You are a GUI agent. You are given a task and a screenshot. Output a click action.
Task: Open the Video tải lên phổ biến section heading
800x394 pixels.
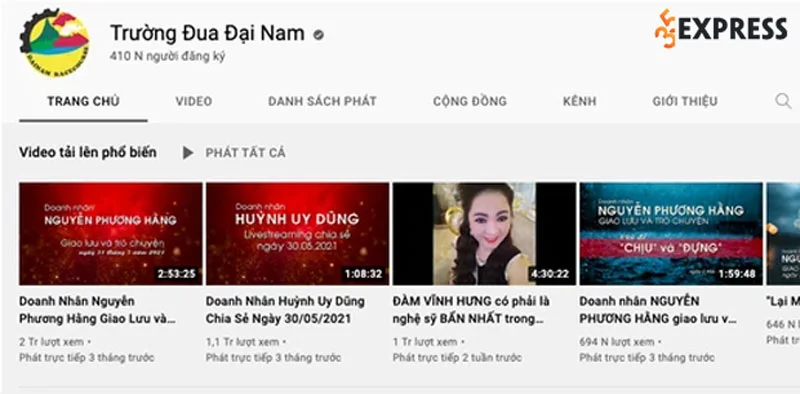[88, 152]
